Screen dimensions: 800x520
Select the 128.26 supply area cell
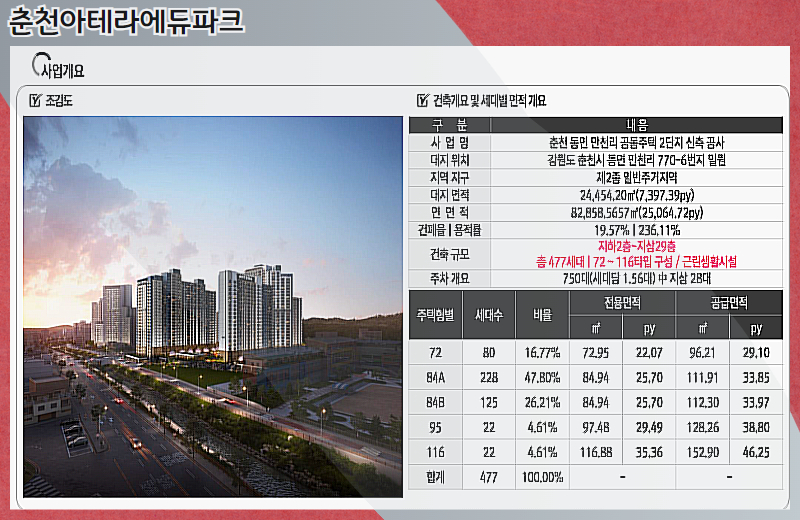(703, 427)
